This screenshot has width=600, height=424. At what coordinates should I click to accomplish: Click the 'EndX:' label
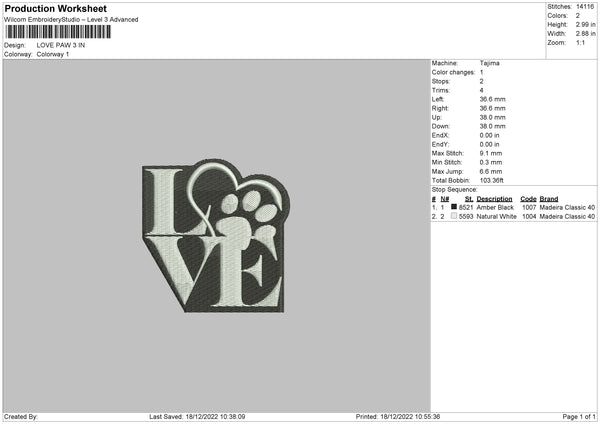[x=440, y=135]
